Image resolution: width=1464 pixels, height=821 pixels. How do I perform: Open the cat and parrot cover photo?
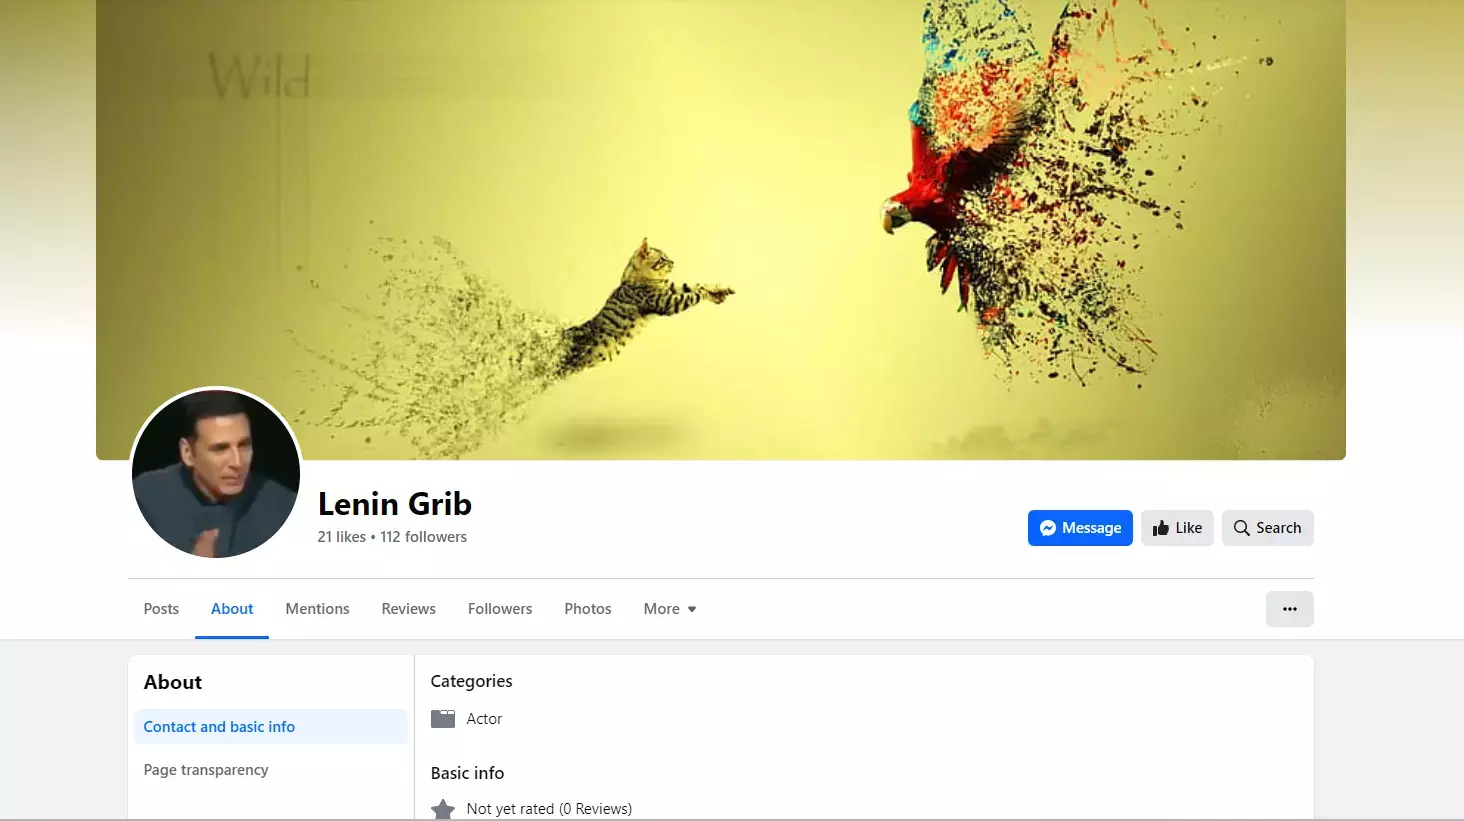pos(721,230)
